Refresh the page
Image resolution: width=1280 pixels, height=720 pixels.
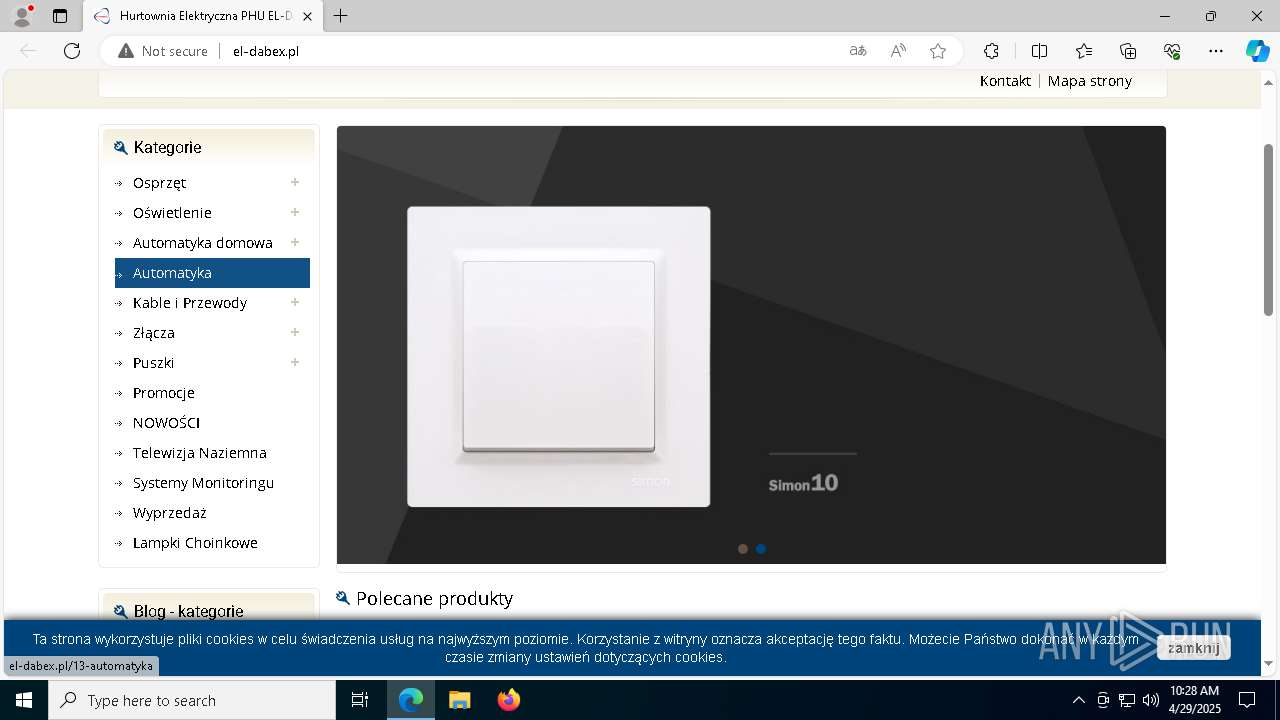pos(72,51)
